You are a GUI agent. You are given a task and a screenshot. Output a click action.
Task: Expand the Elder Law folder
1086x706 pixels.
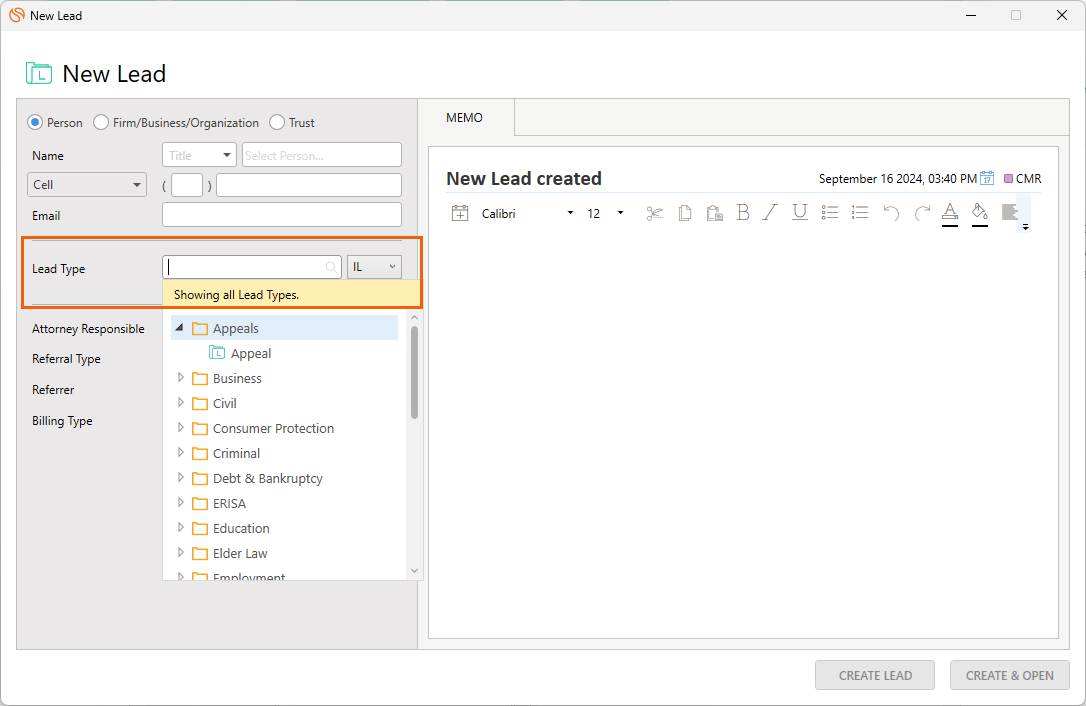coord(180,552)
